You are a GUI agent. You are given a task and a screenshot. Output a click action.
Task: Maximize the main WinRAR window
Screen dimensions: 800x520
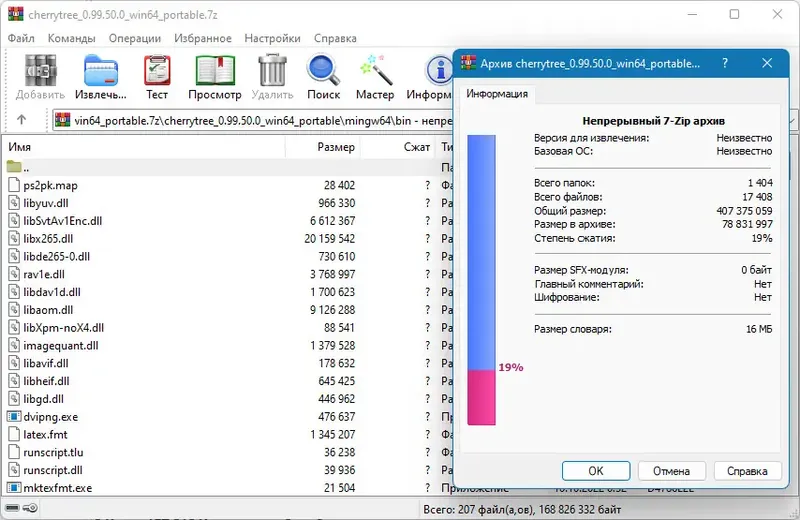pyautogui.click(x=734, y=14)
